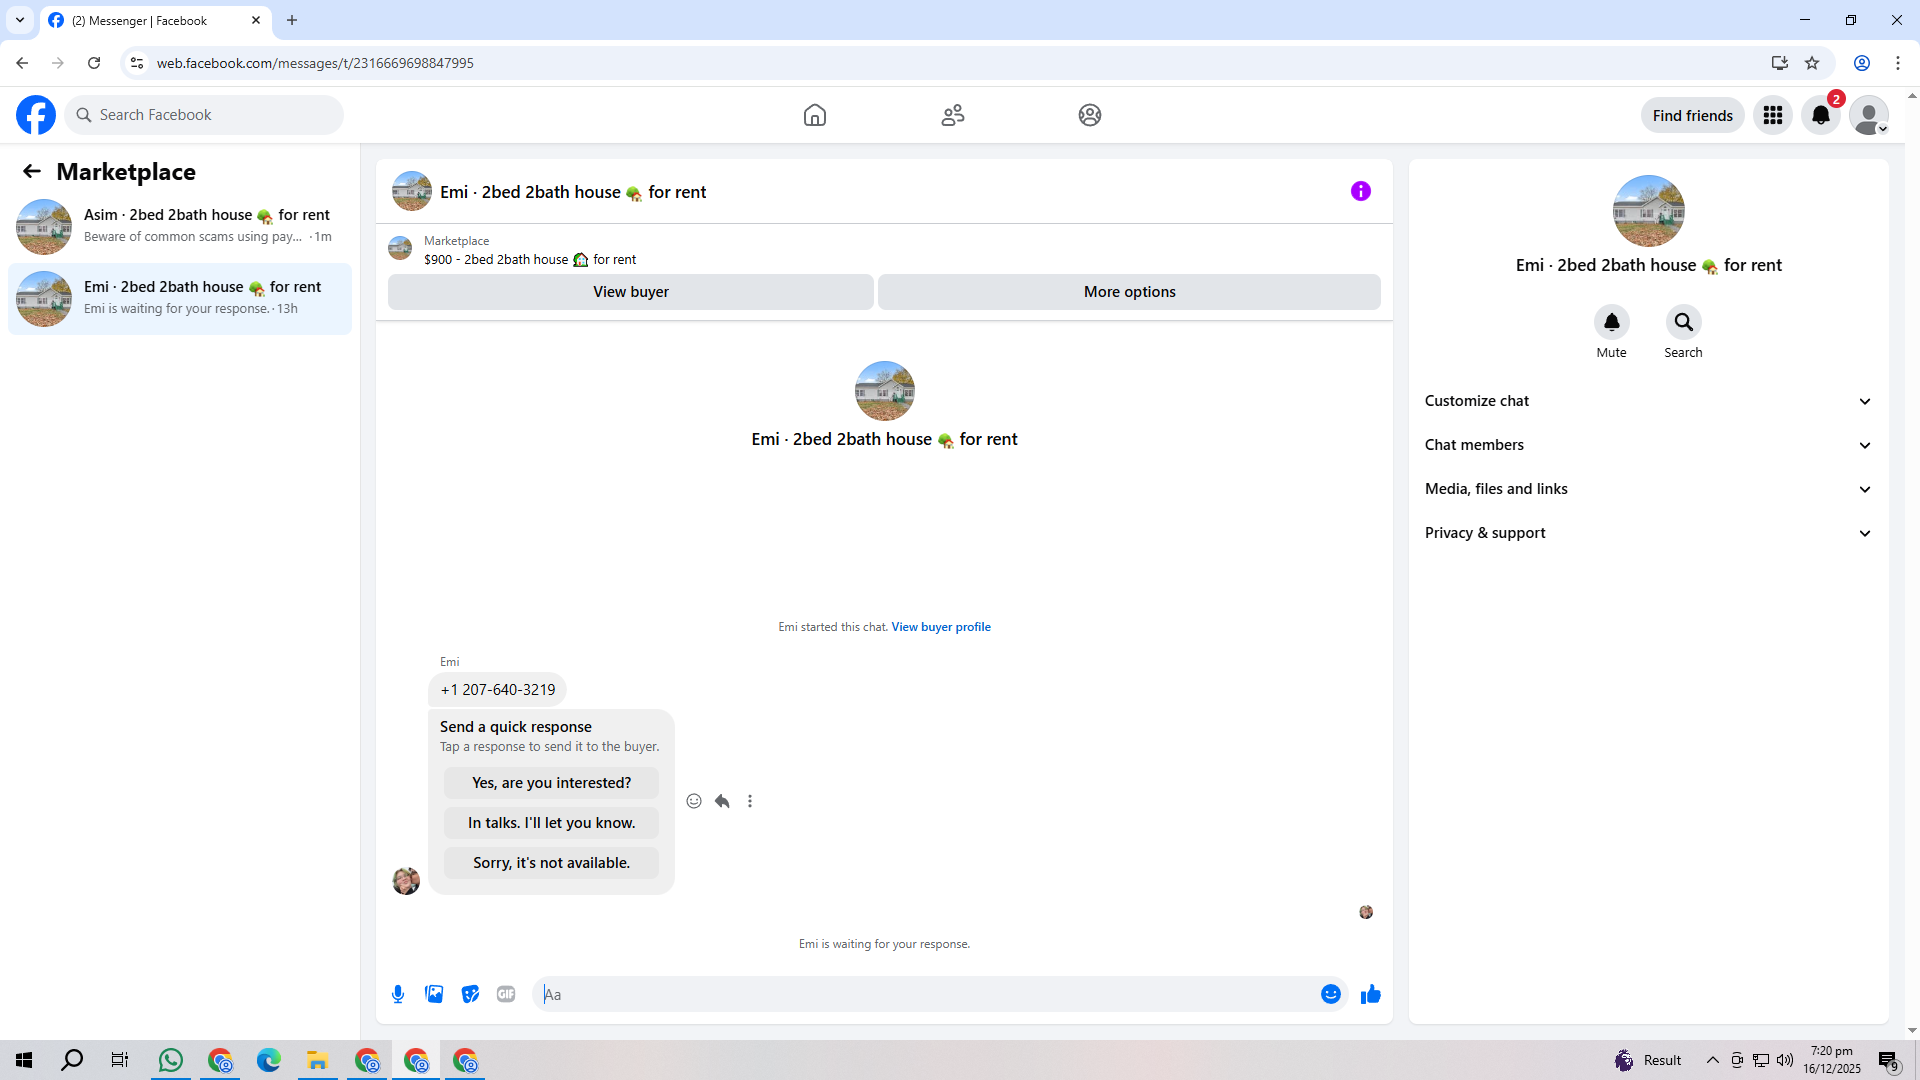React to Emi's message with emoji icon
This screenshot has width=1920, height=1080.
[x=694, y=801]
